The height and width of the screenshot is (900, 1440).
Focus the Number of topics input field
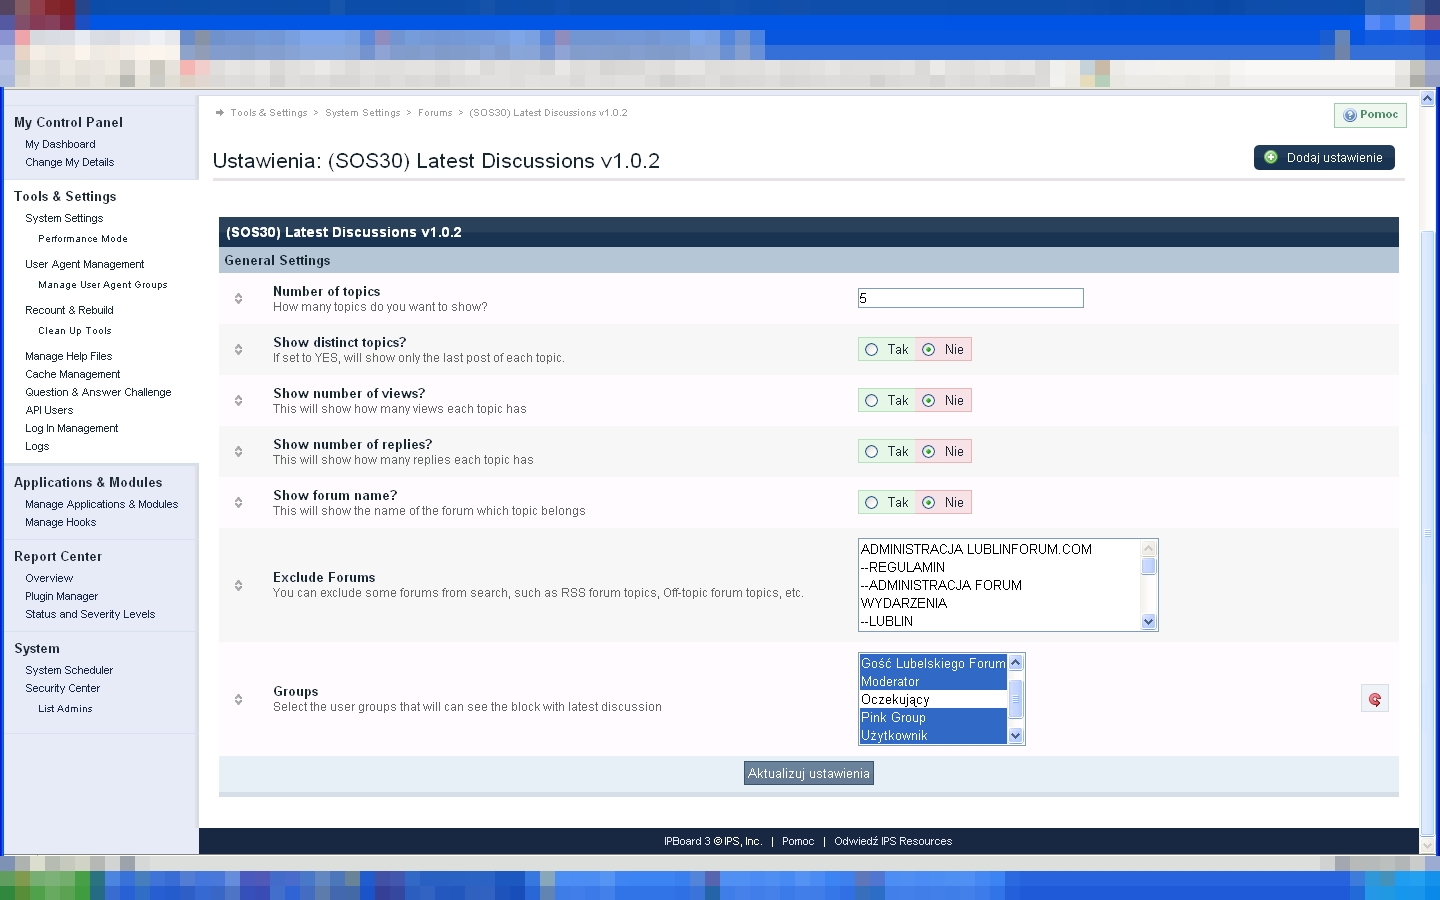970,298
